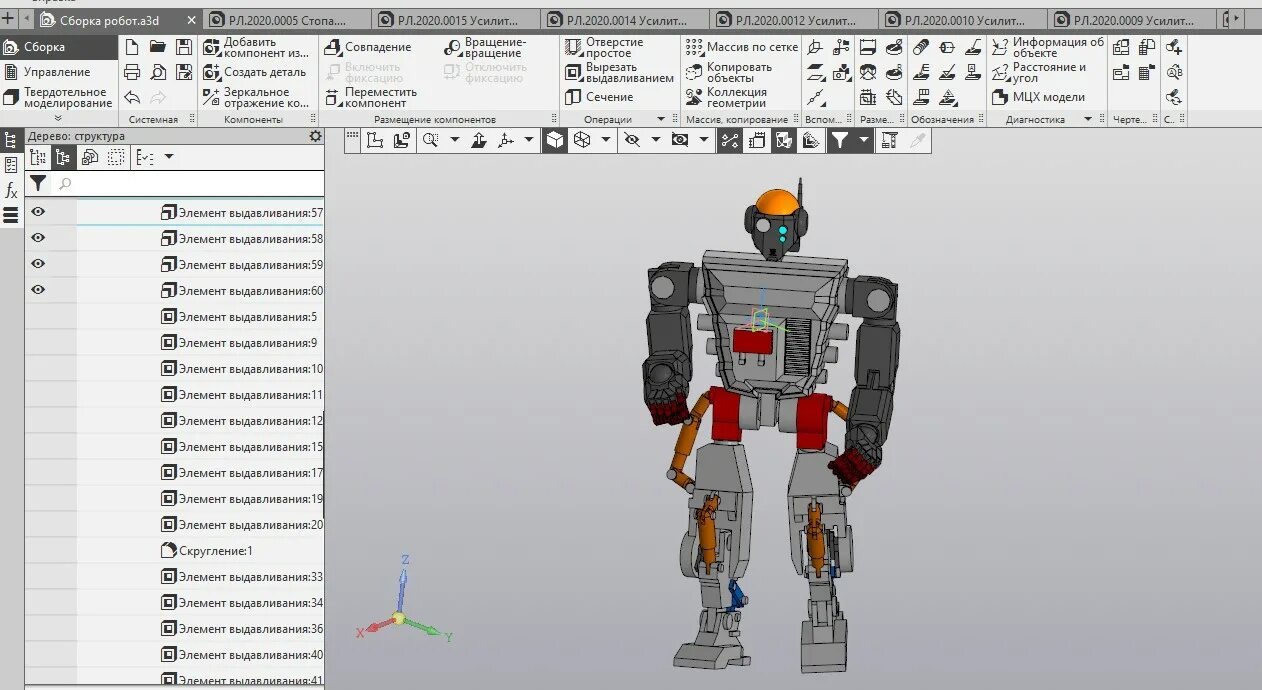Screen dimensions: 1262x690
Task: Click wireframe display mode cube icon
Action: pos(581,141)
